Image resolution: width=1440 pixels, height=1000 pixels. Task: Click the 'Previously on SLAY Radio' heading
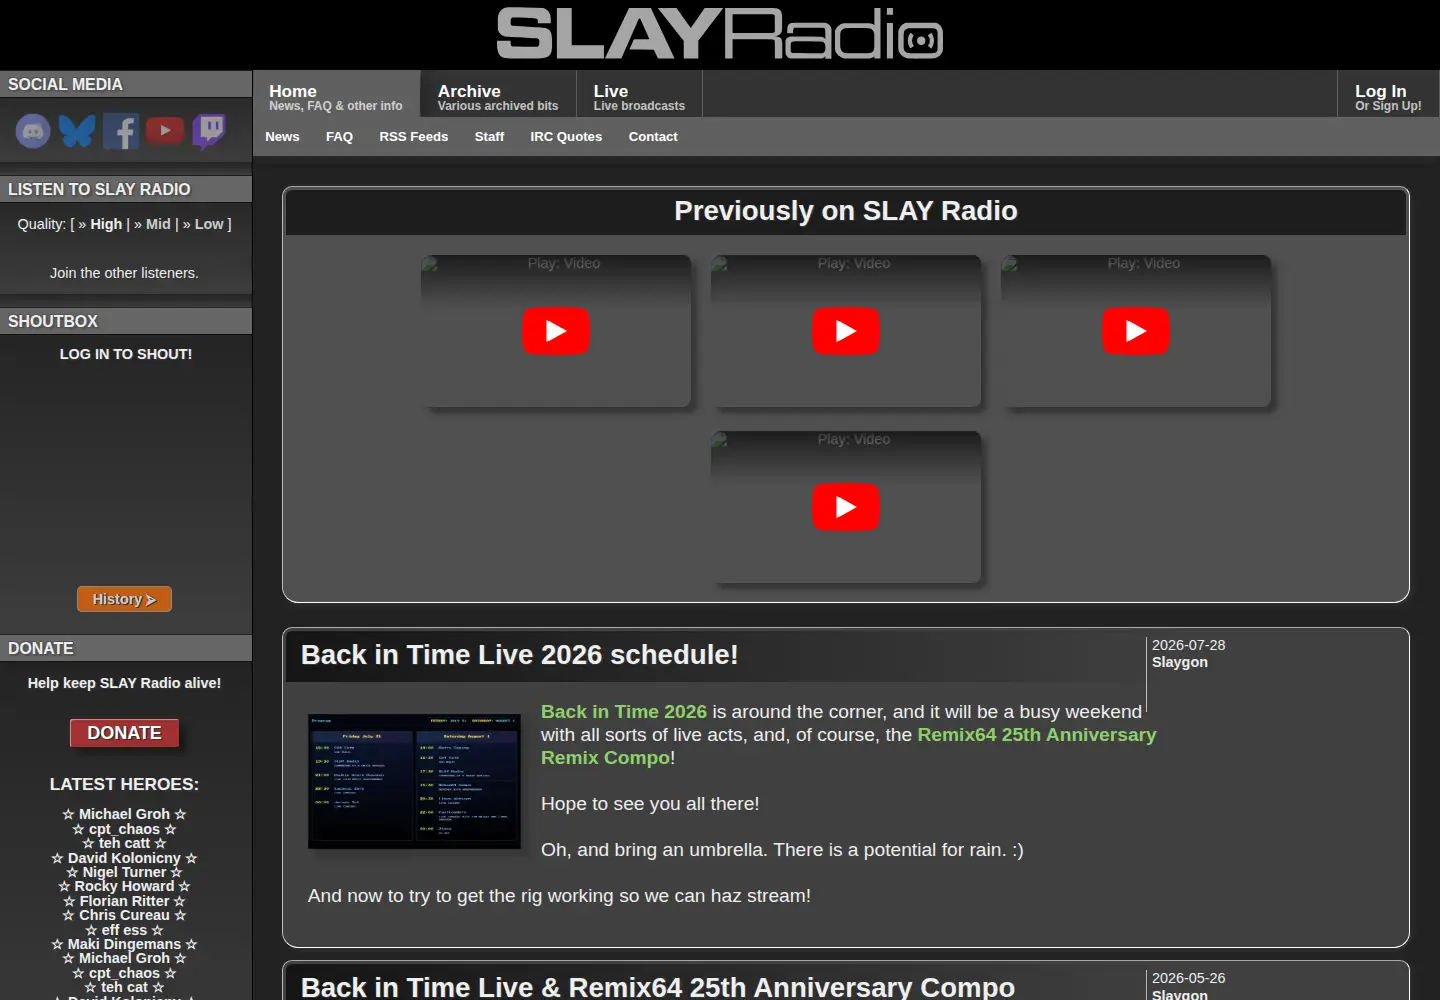point(846,211)
